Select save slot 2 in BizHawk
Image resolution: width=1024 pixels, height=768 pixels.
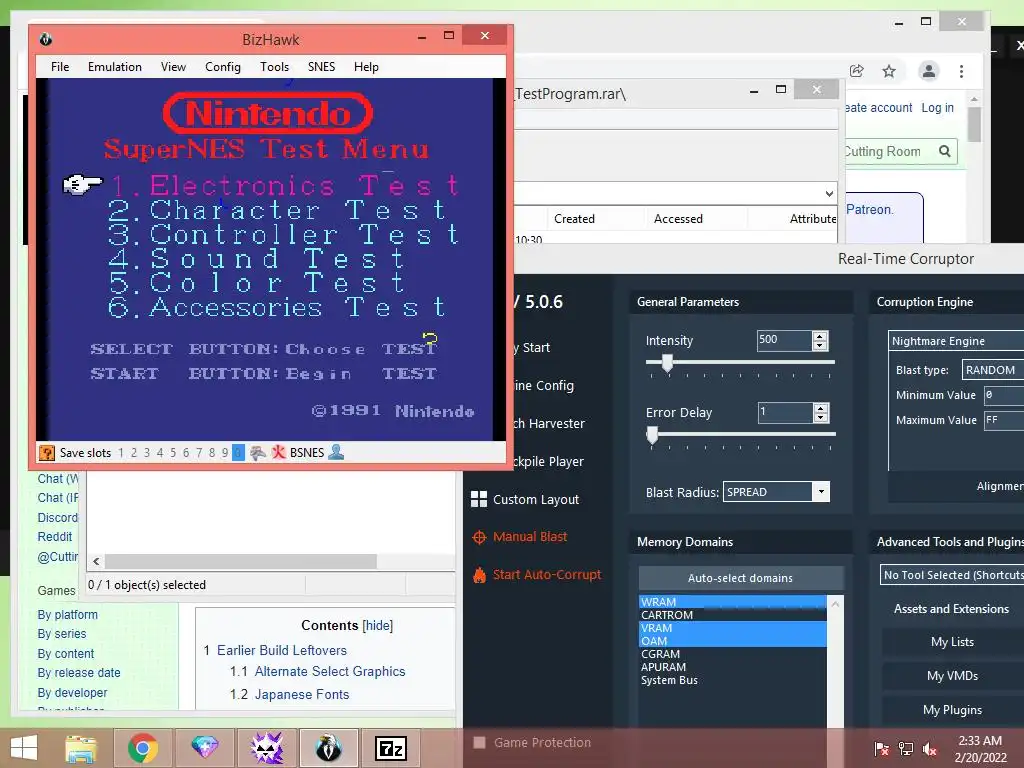tap(134, 453)
